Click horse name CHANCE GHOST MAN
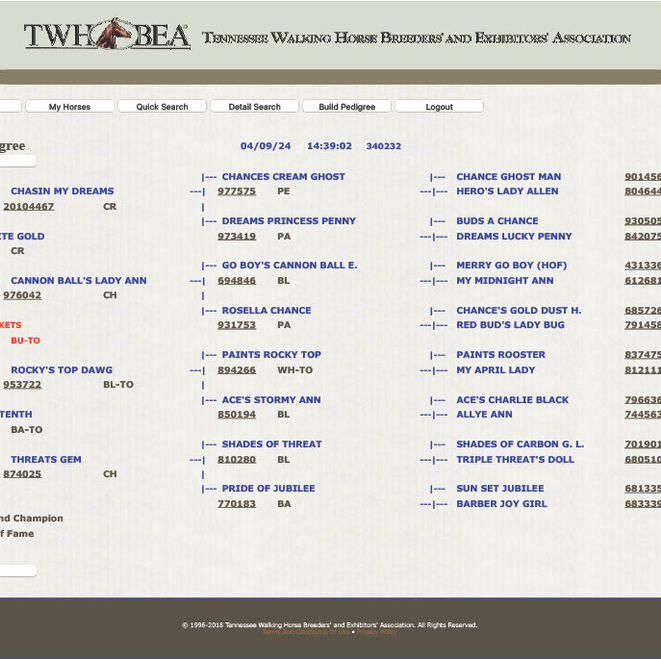 [509, 177]
